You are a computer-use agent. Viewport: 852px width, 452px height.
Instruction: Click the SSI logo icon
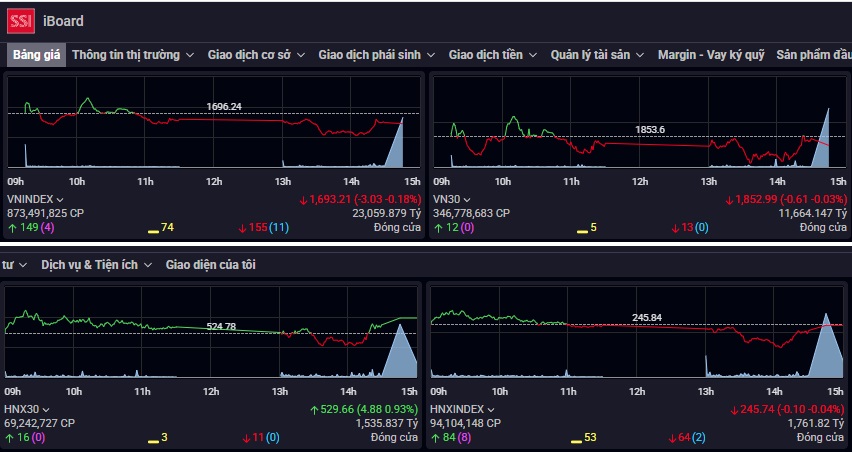pos(20,20)
